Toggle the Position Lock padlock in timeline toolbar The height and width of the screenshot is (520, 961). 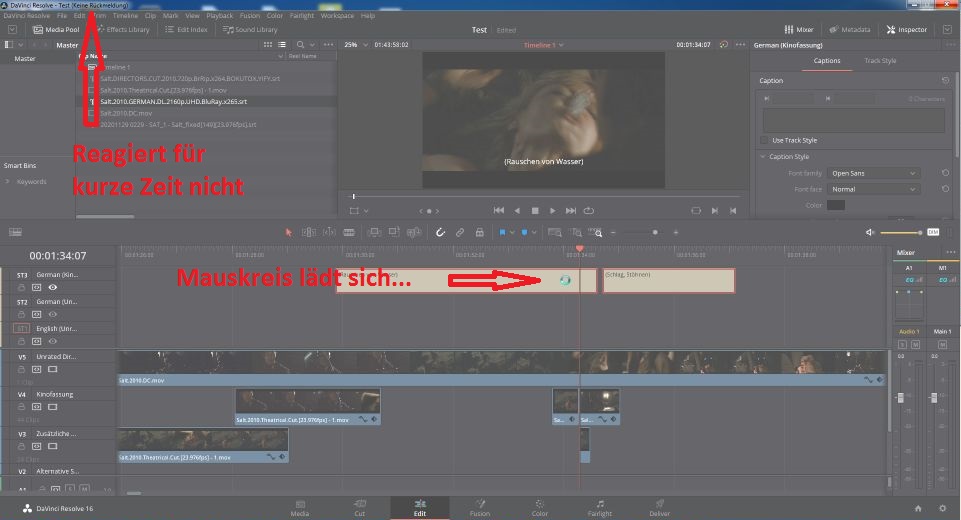click(x=479, y=232)
